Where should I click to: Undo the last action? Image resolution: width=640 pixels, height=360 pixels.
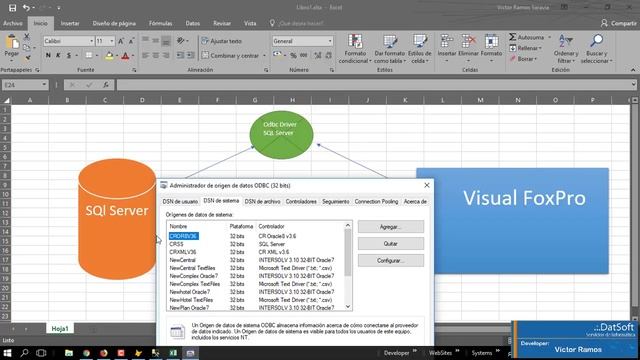click(x=26, y=7)
